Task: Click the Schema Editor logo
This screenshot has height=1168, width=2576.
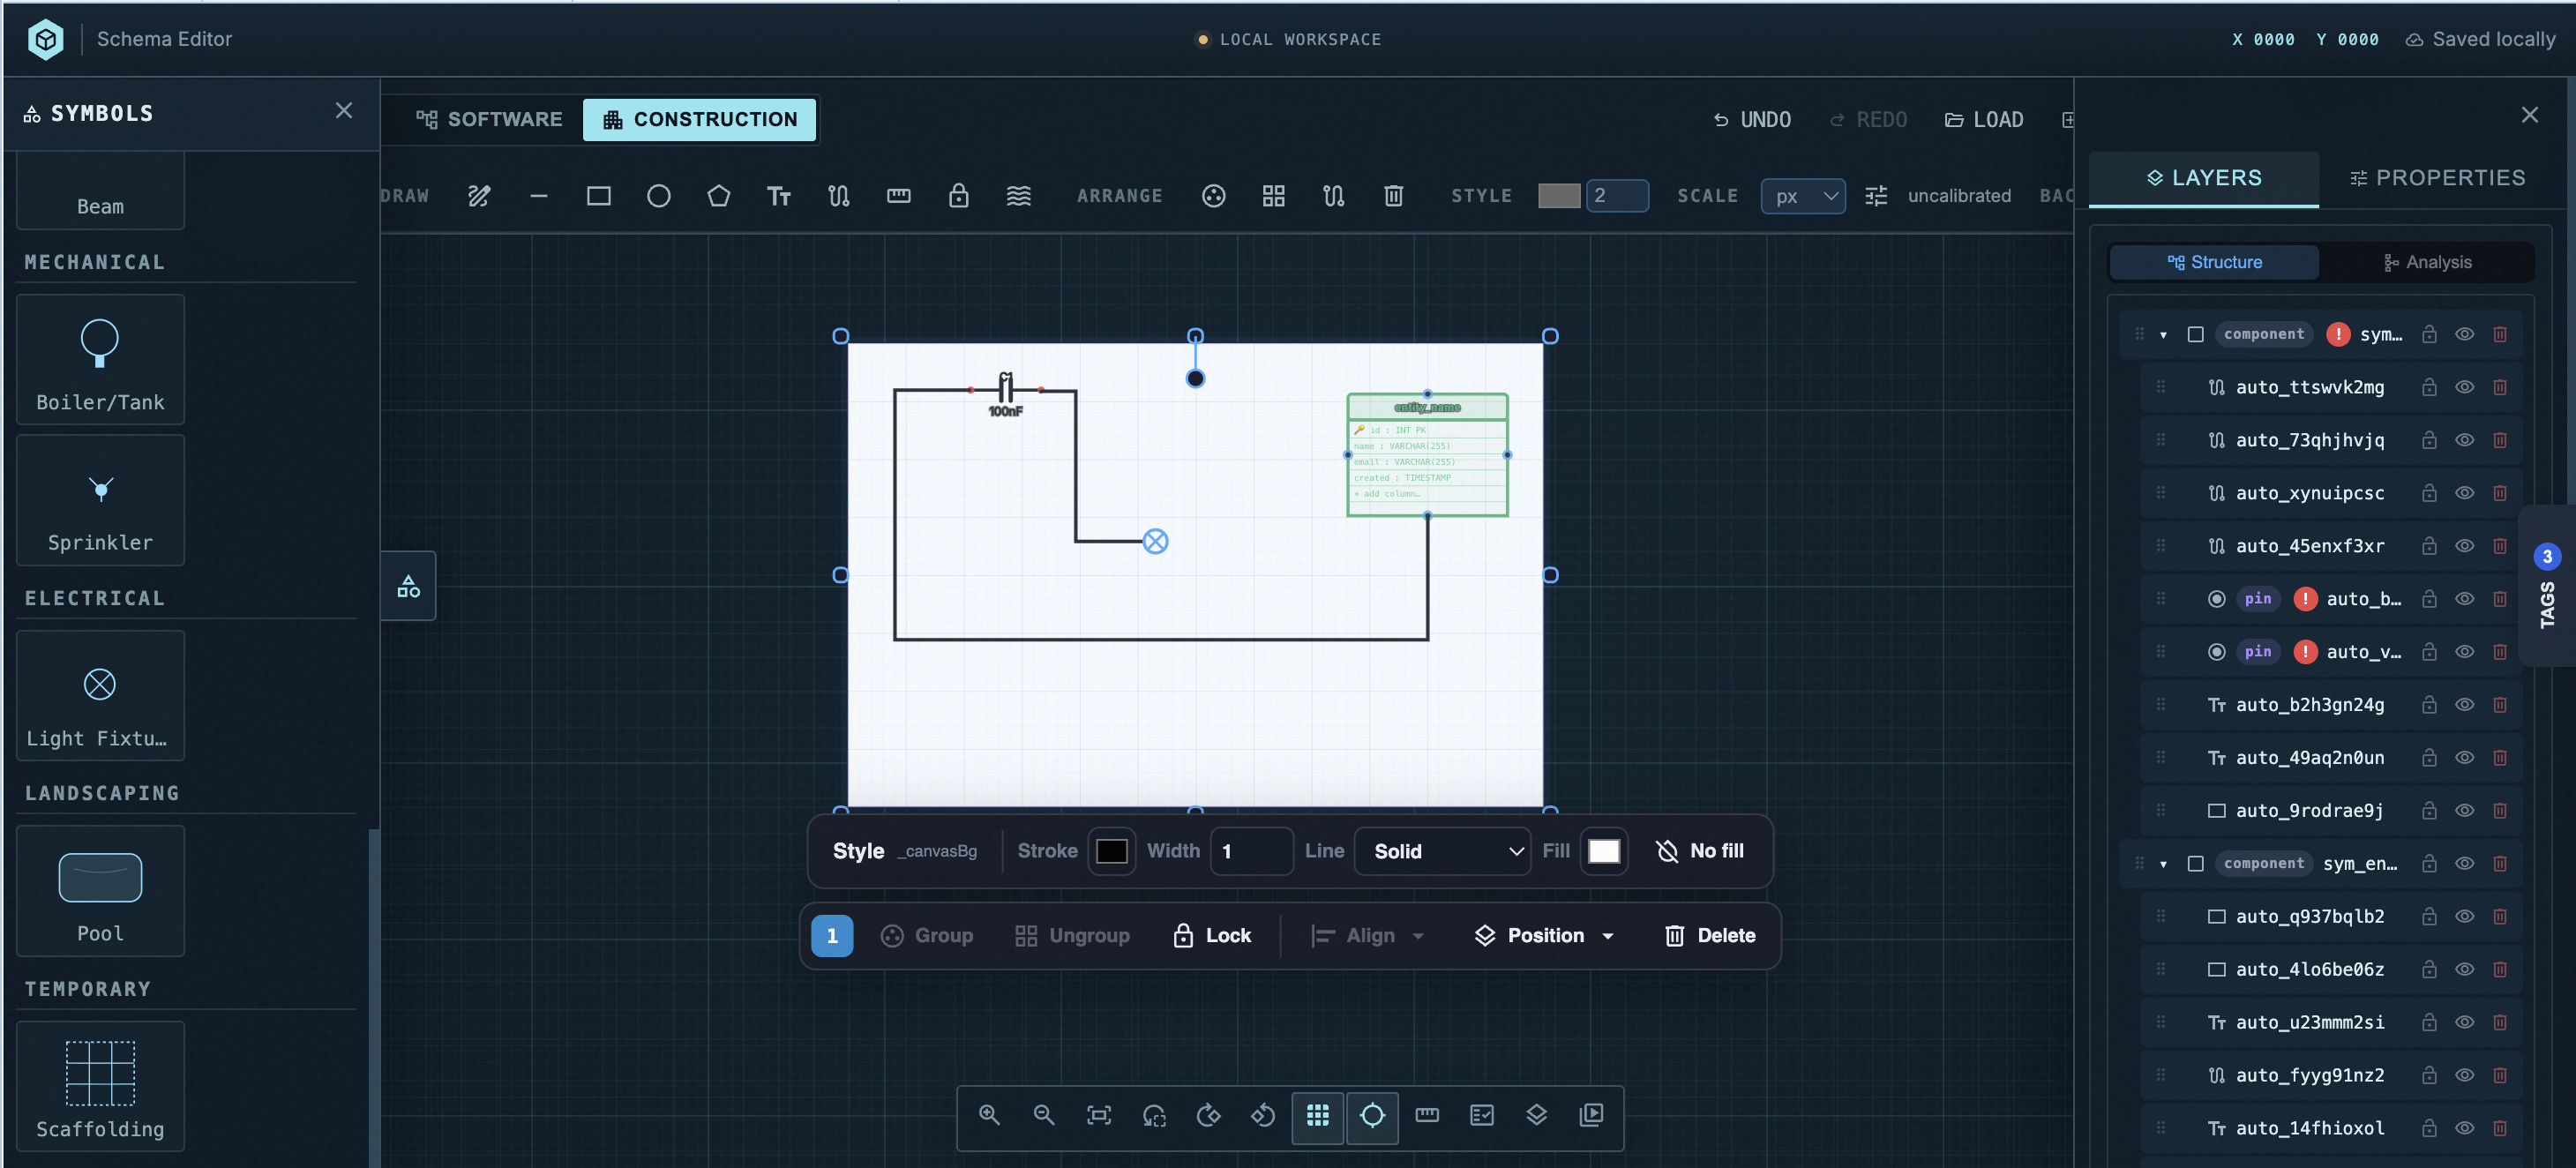Action: point(45,39)
